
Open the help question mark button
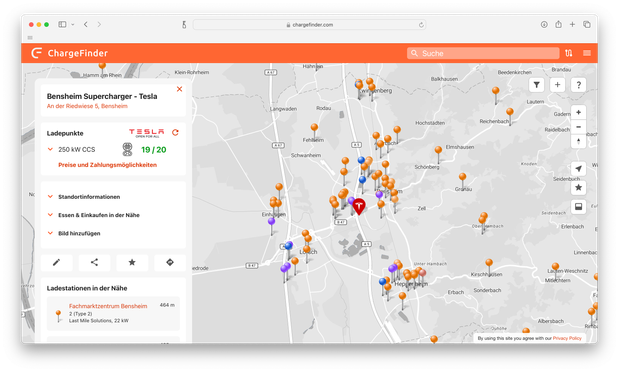pyautogui.click(x=578, y=85)
